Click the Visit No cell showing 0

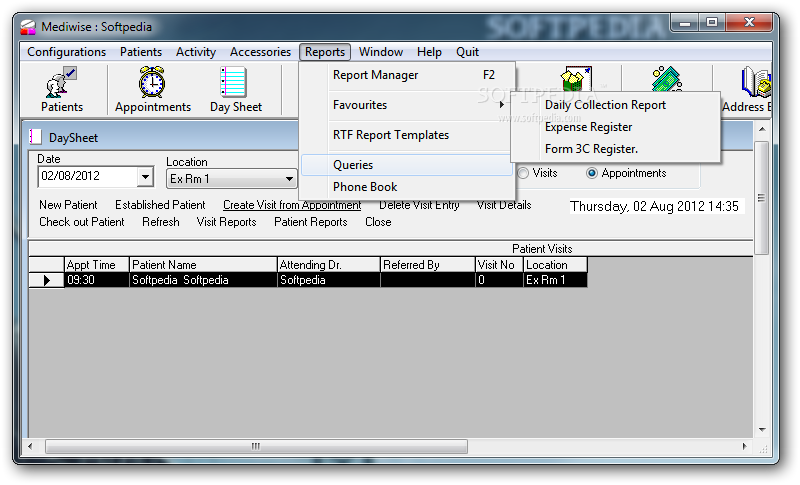pos(499,280)
